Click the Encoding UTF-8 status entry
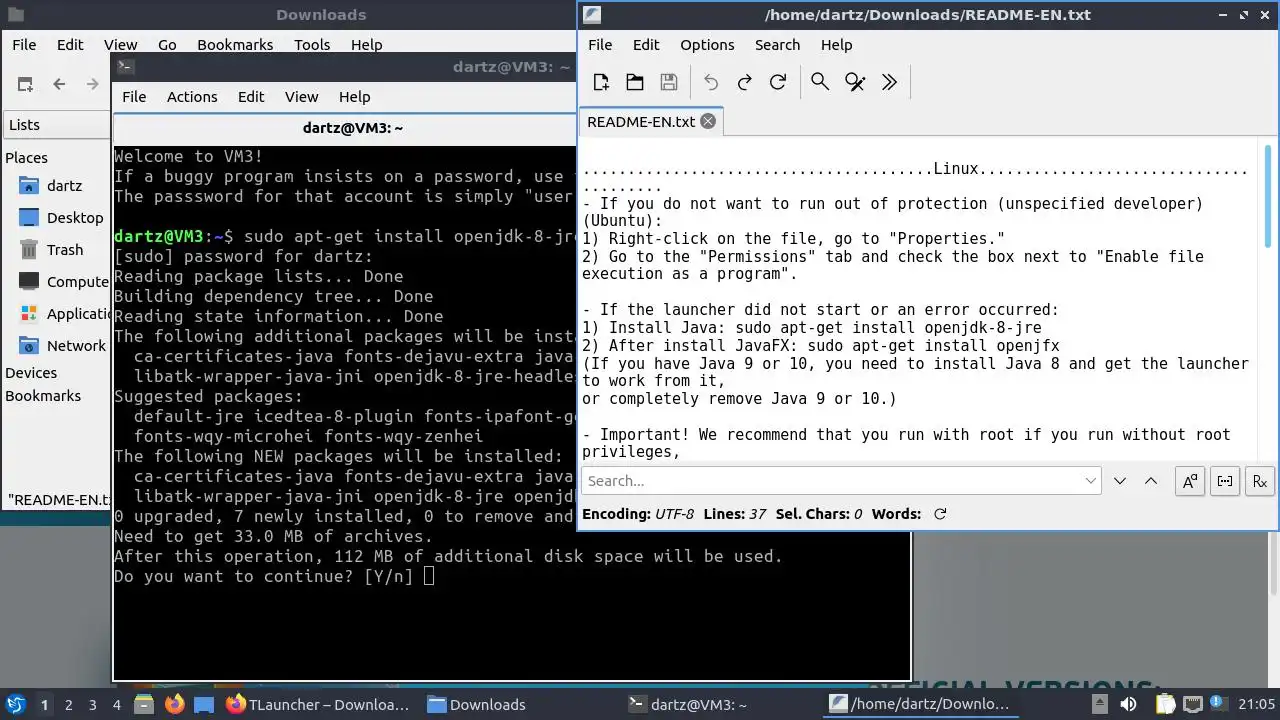 click(638, 514)
